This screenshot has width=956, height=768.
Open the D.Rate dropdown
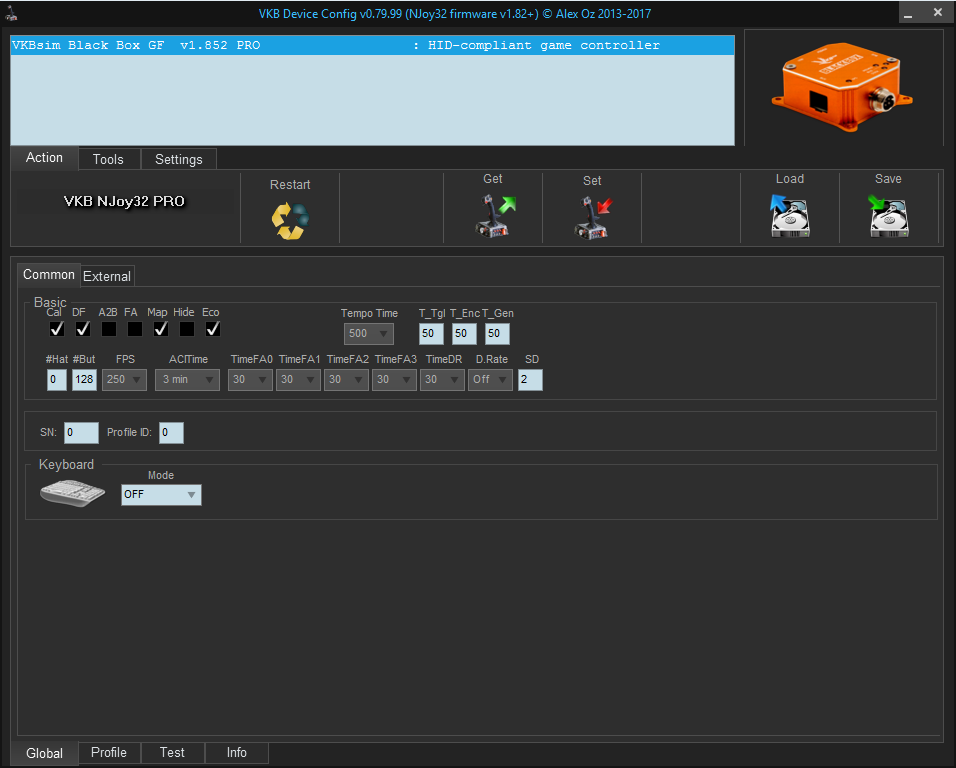click(490, 380)
